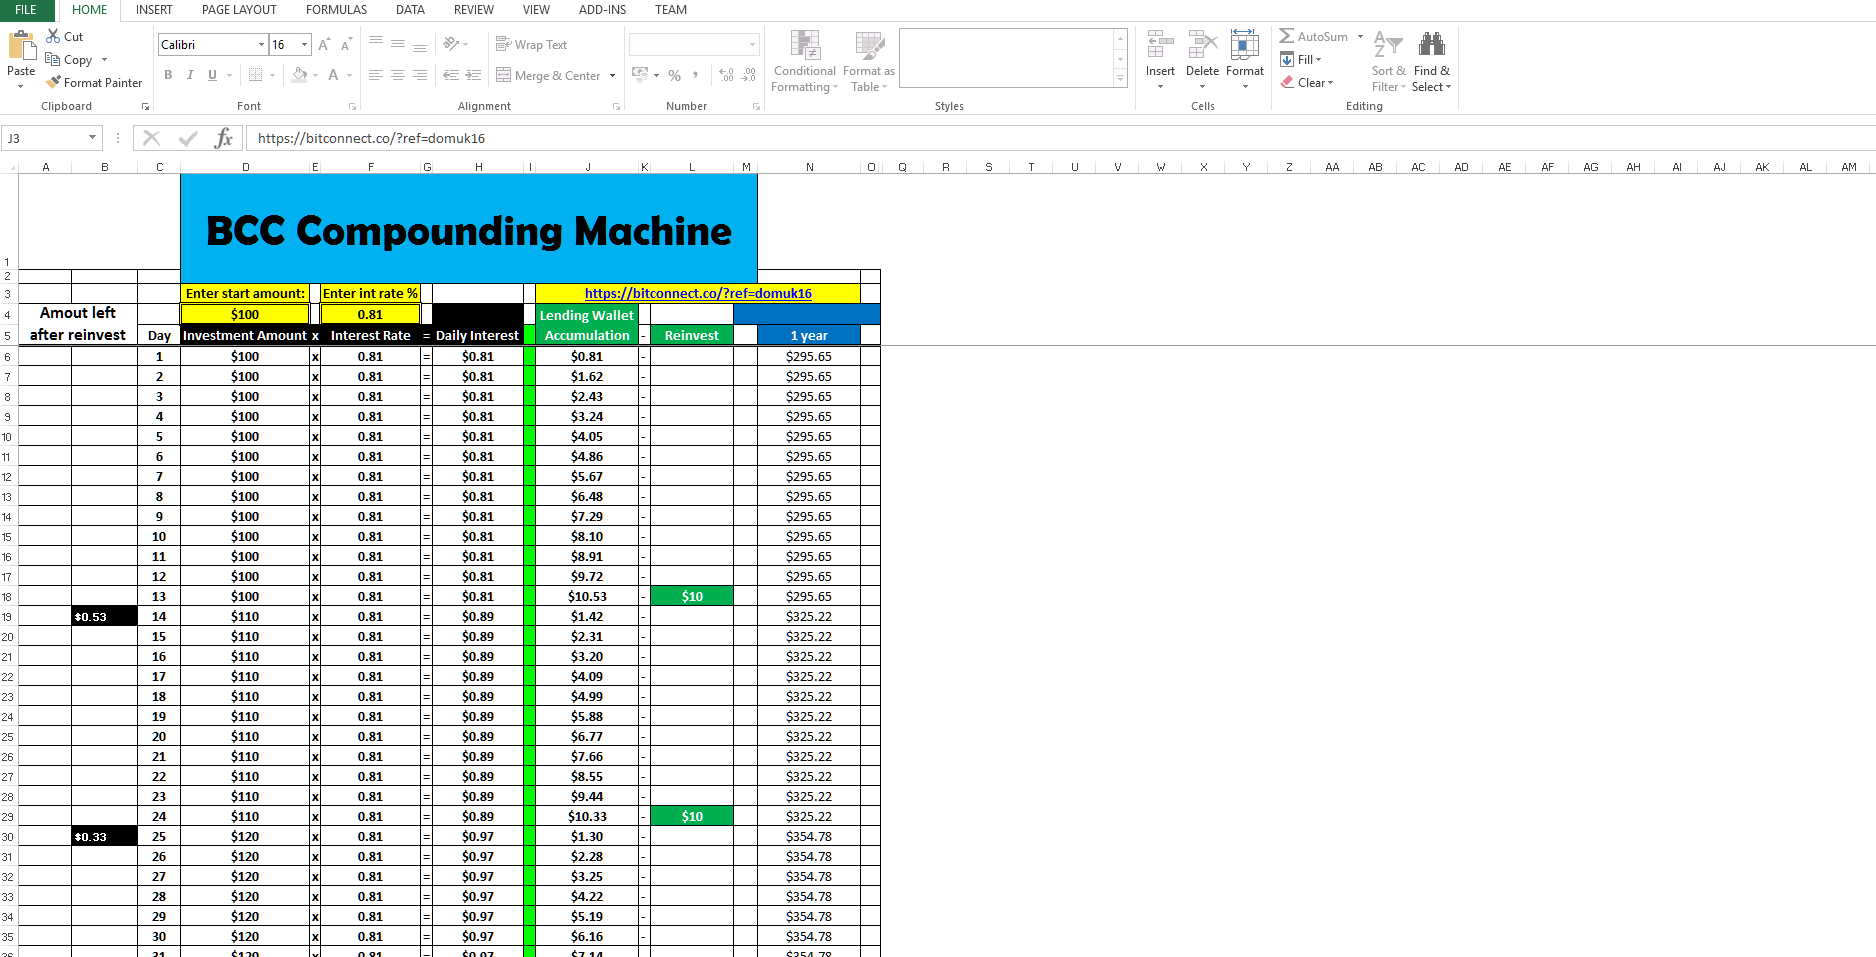Select first green $10 Reinvest cell, day 13
Viewport: 1876px width, 957px height.
tap(692, 596)
